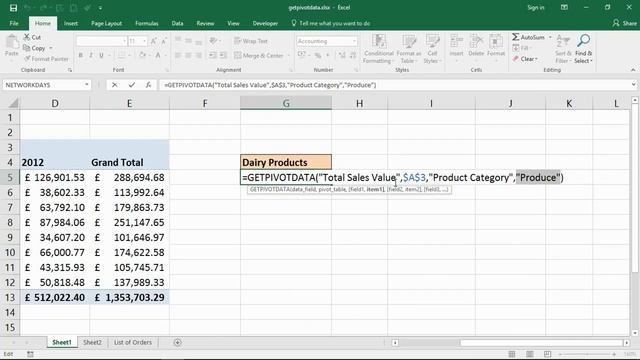Click Dairy Products cell

[286, 162]
